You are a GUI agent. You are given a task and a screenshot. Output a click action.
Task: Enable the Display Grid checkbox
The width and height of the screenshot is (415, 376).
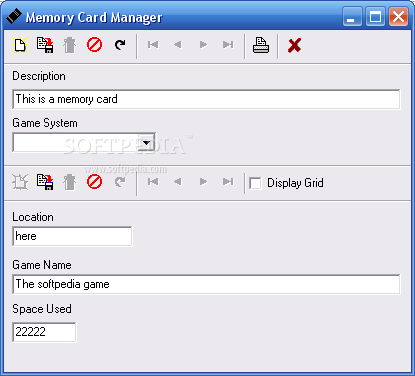255,183
